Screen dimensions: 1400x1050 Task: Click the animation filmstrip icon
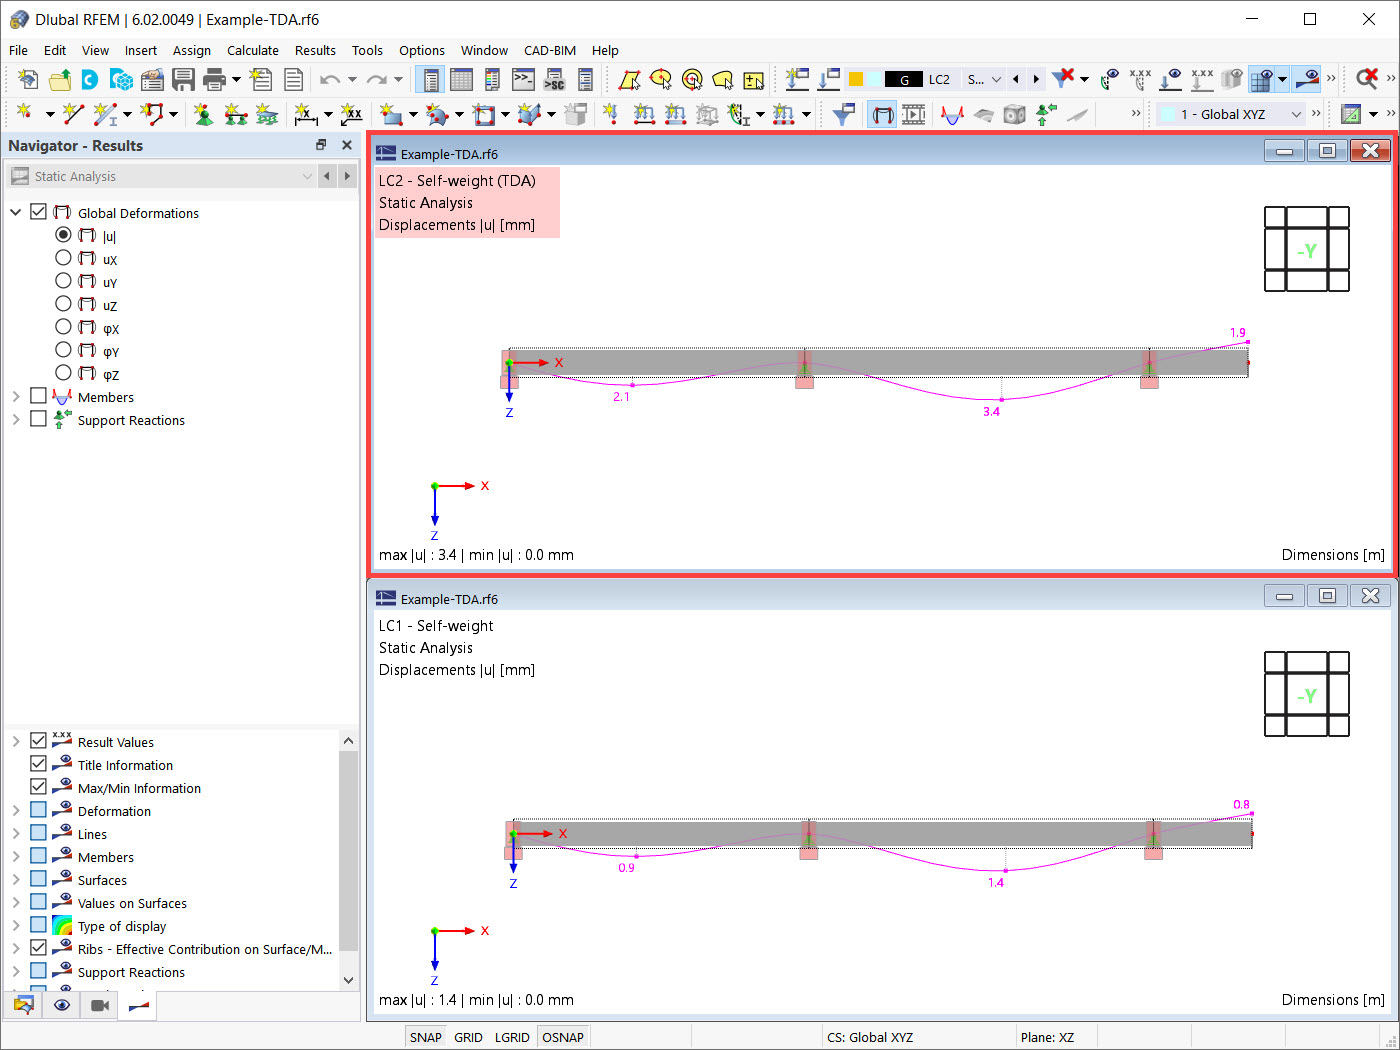click(x=914, y=114)
